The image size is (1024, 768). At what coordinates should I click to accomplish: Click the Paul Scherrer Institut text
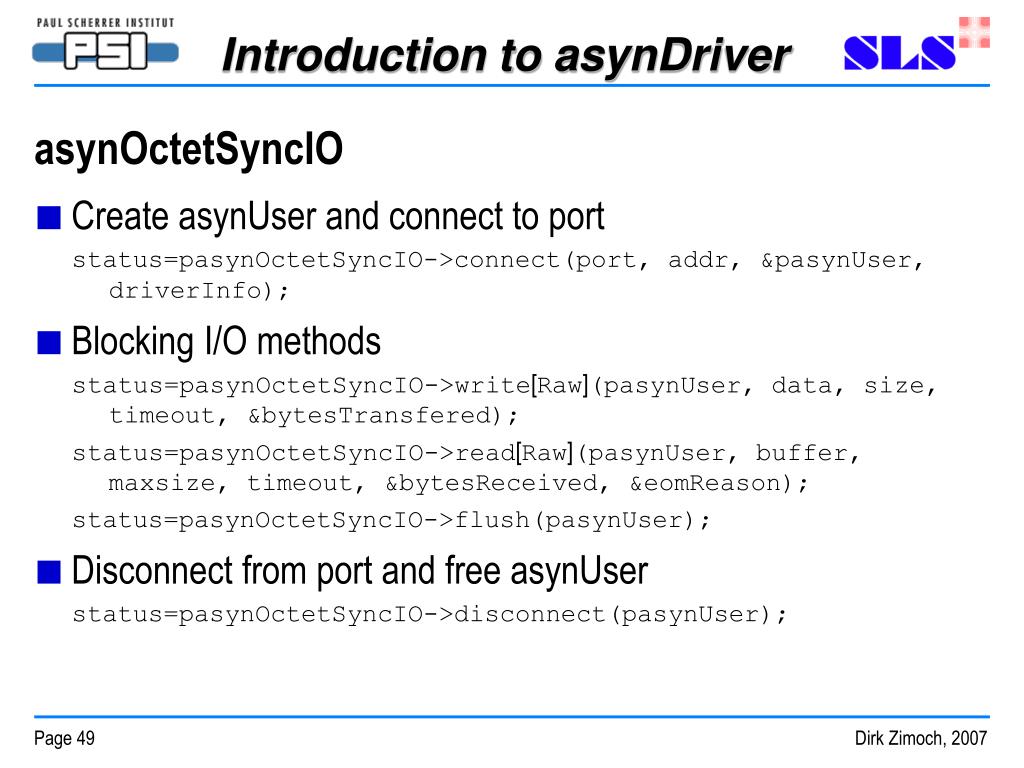[x=105, y=22]
